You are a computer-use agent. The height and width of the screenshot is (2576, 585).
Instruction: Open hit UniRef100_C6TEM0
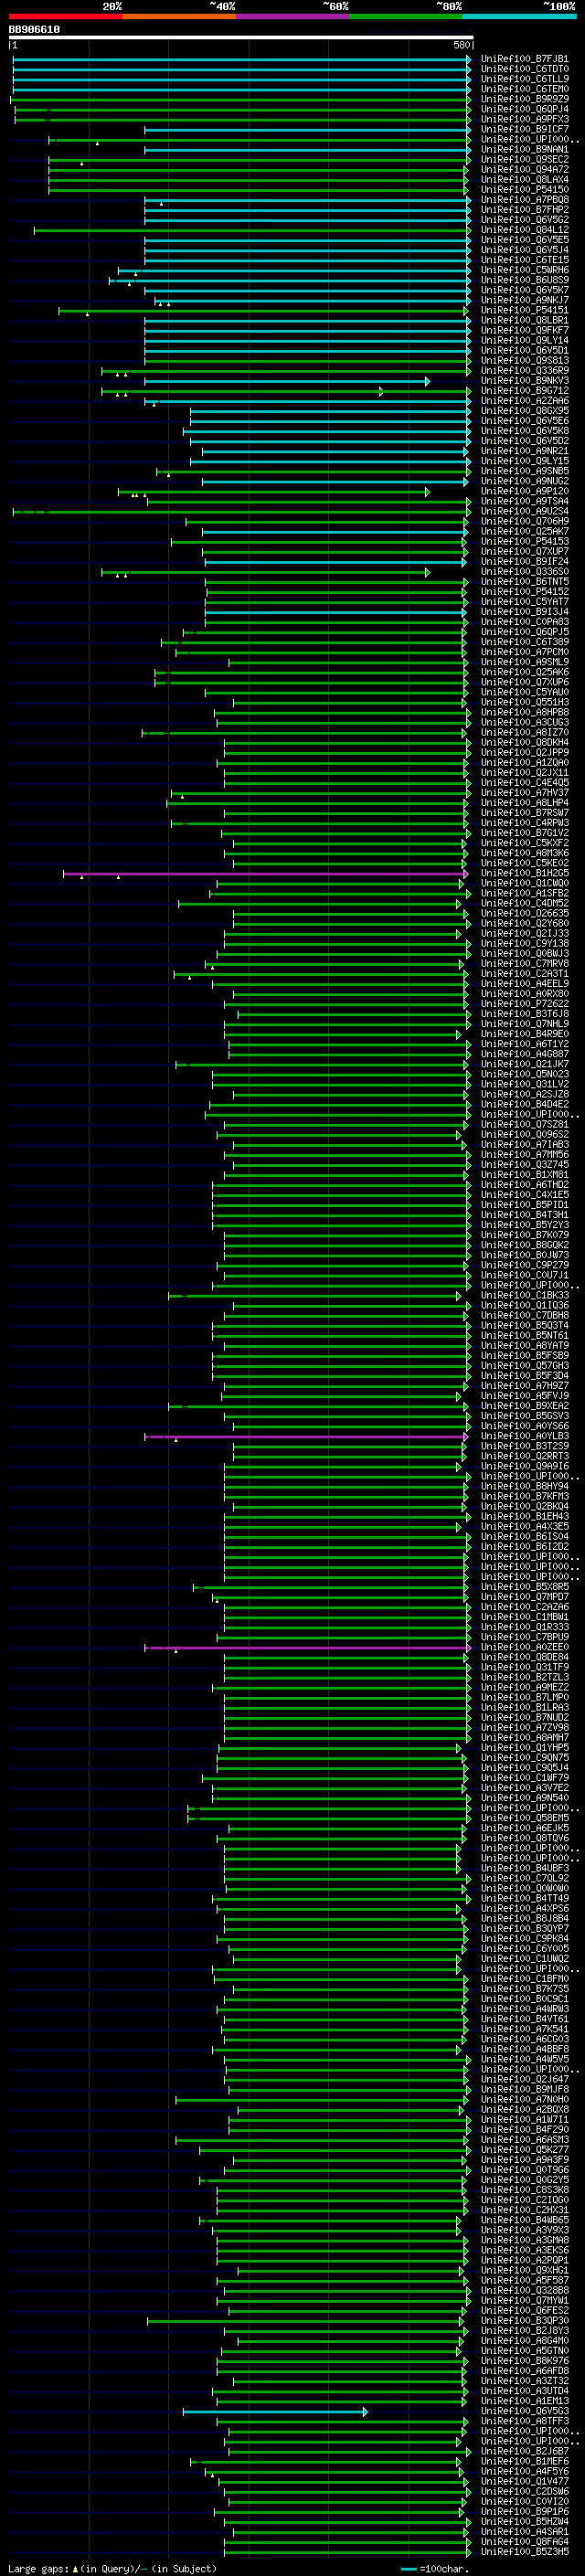[525, 89]
